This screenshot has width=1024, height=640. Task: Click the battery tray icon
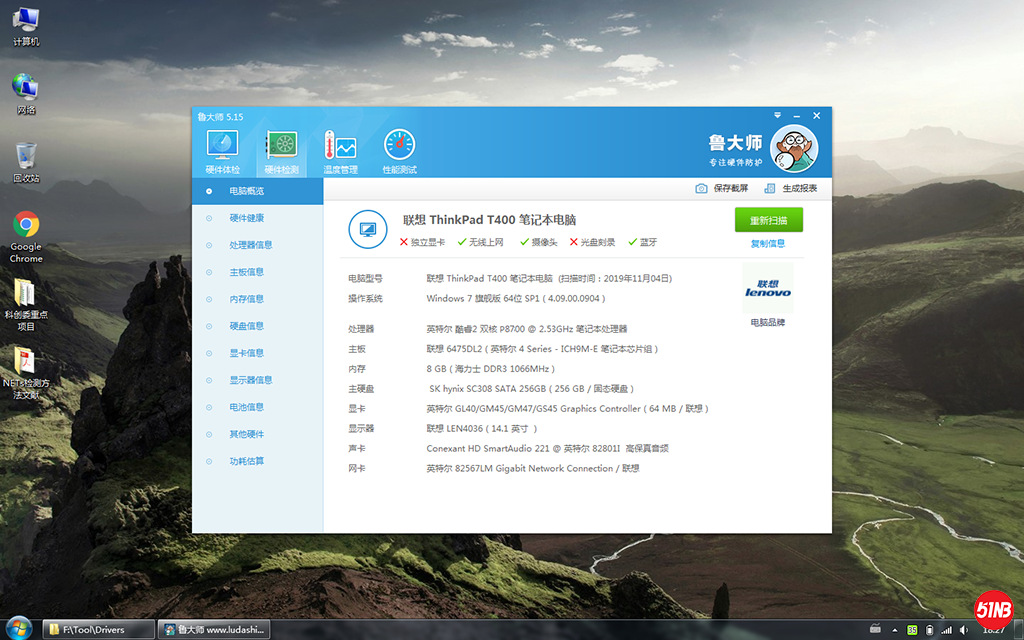(929, 630)
